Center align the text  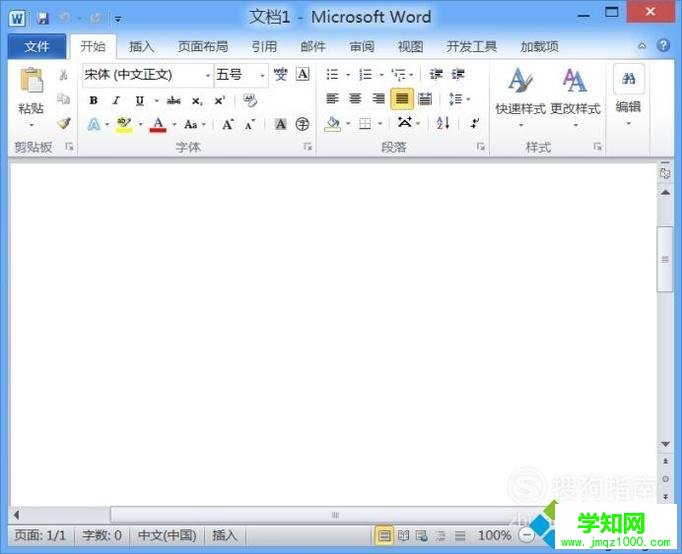tap(355, 99)
